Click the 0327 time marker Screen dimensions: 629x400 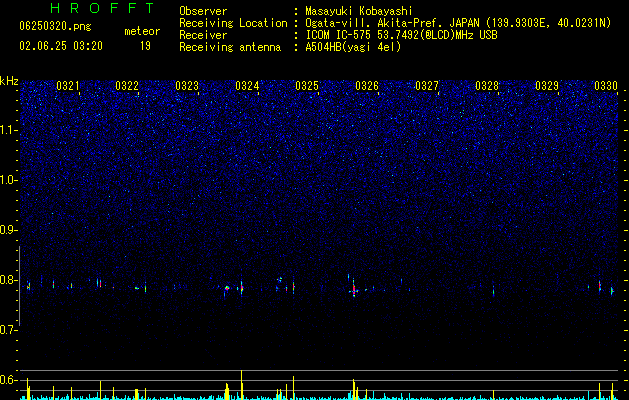[427, 86]
